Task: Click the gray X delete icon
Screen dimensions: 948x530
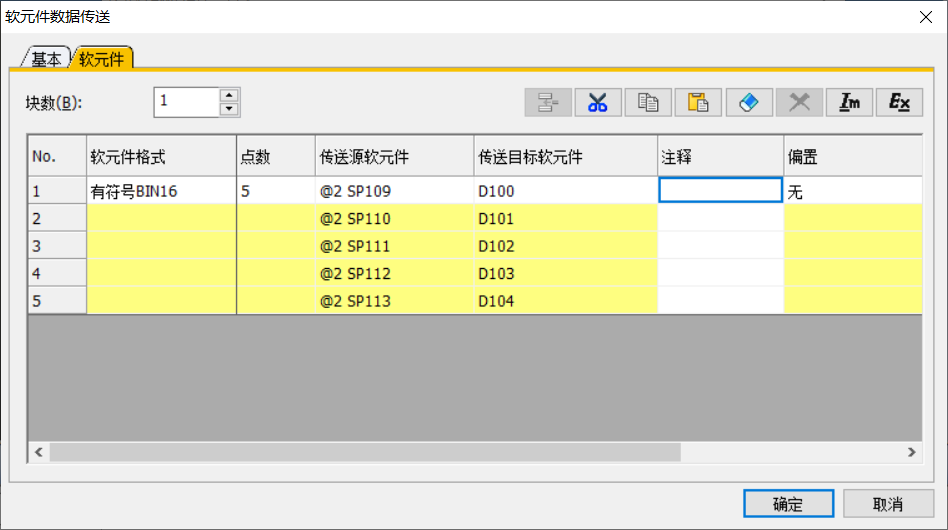Action: (x=799, y=102)
